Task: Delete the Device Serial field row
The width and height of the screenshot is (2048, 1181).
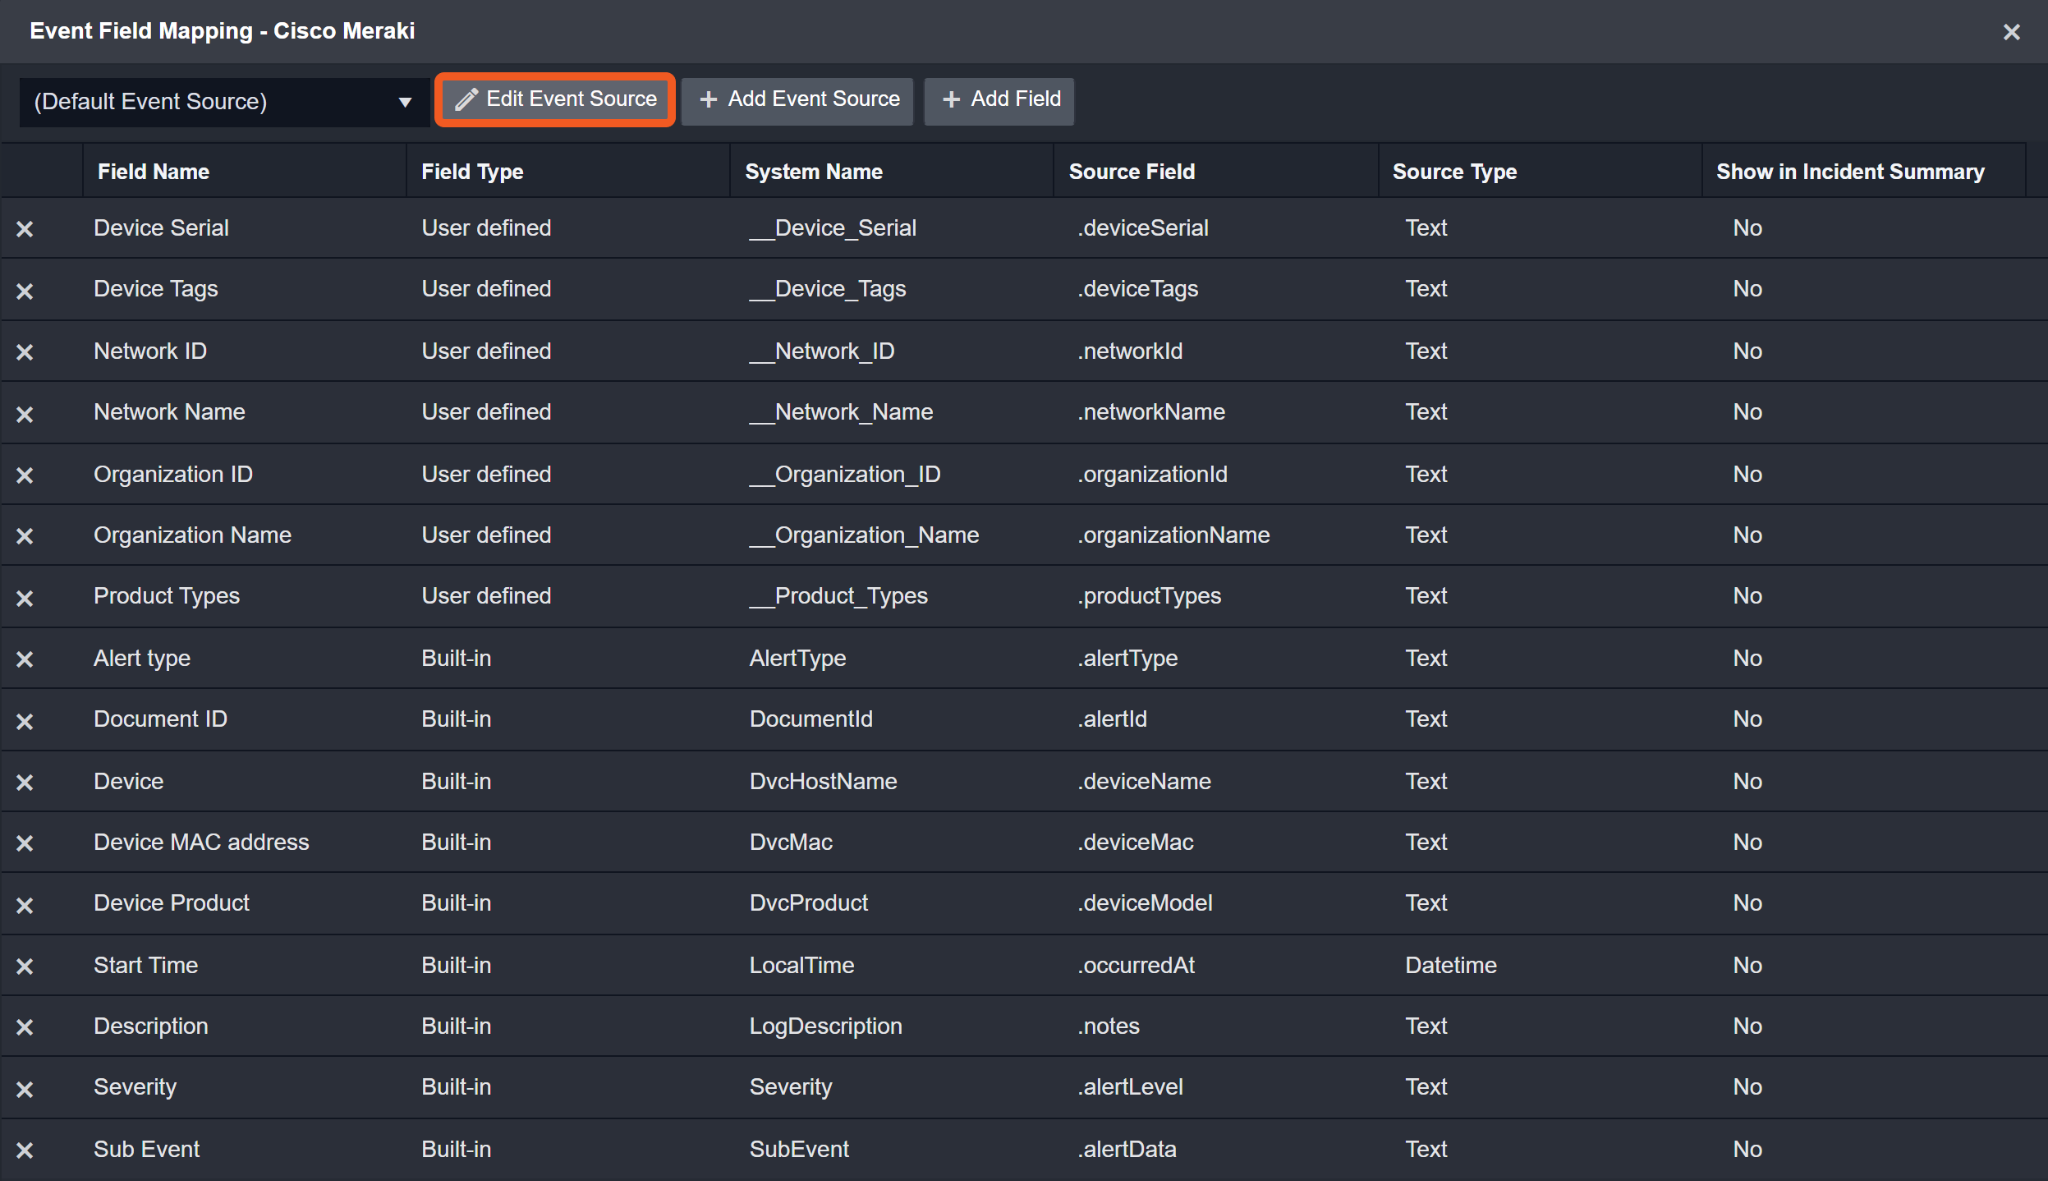Action: pos(25,229)
